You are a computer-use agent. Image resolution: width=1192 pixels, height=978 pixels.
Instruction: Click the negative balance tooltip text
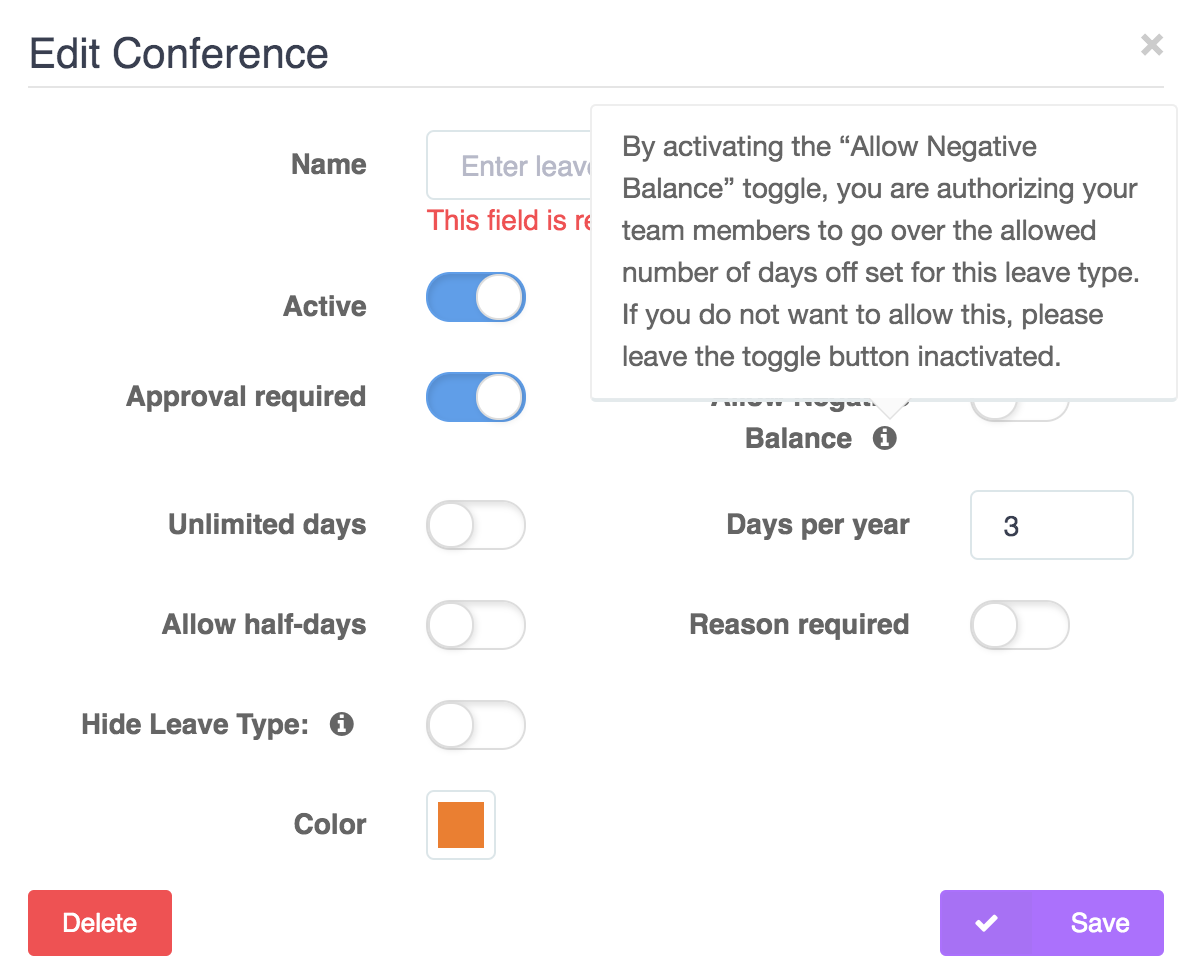[880, 251]
